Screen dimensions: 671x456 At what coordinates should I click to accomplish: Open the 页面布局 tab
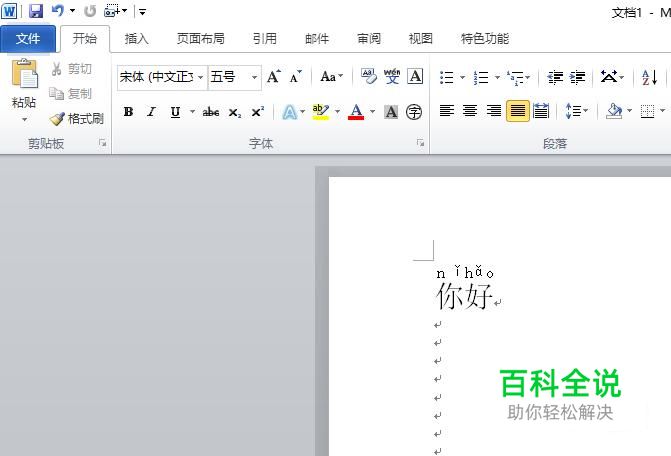click(201, 39)
